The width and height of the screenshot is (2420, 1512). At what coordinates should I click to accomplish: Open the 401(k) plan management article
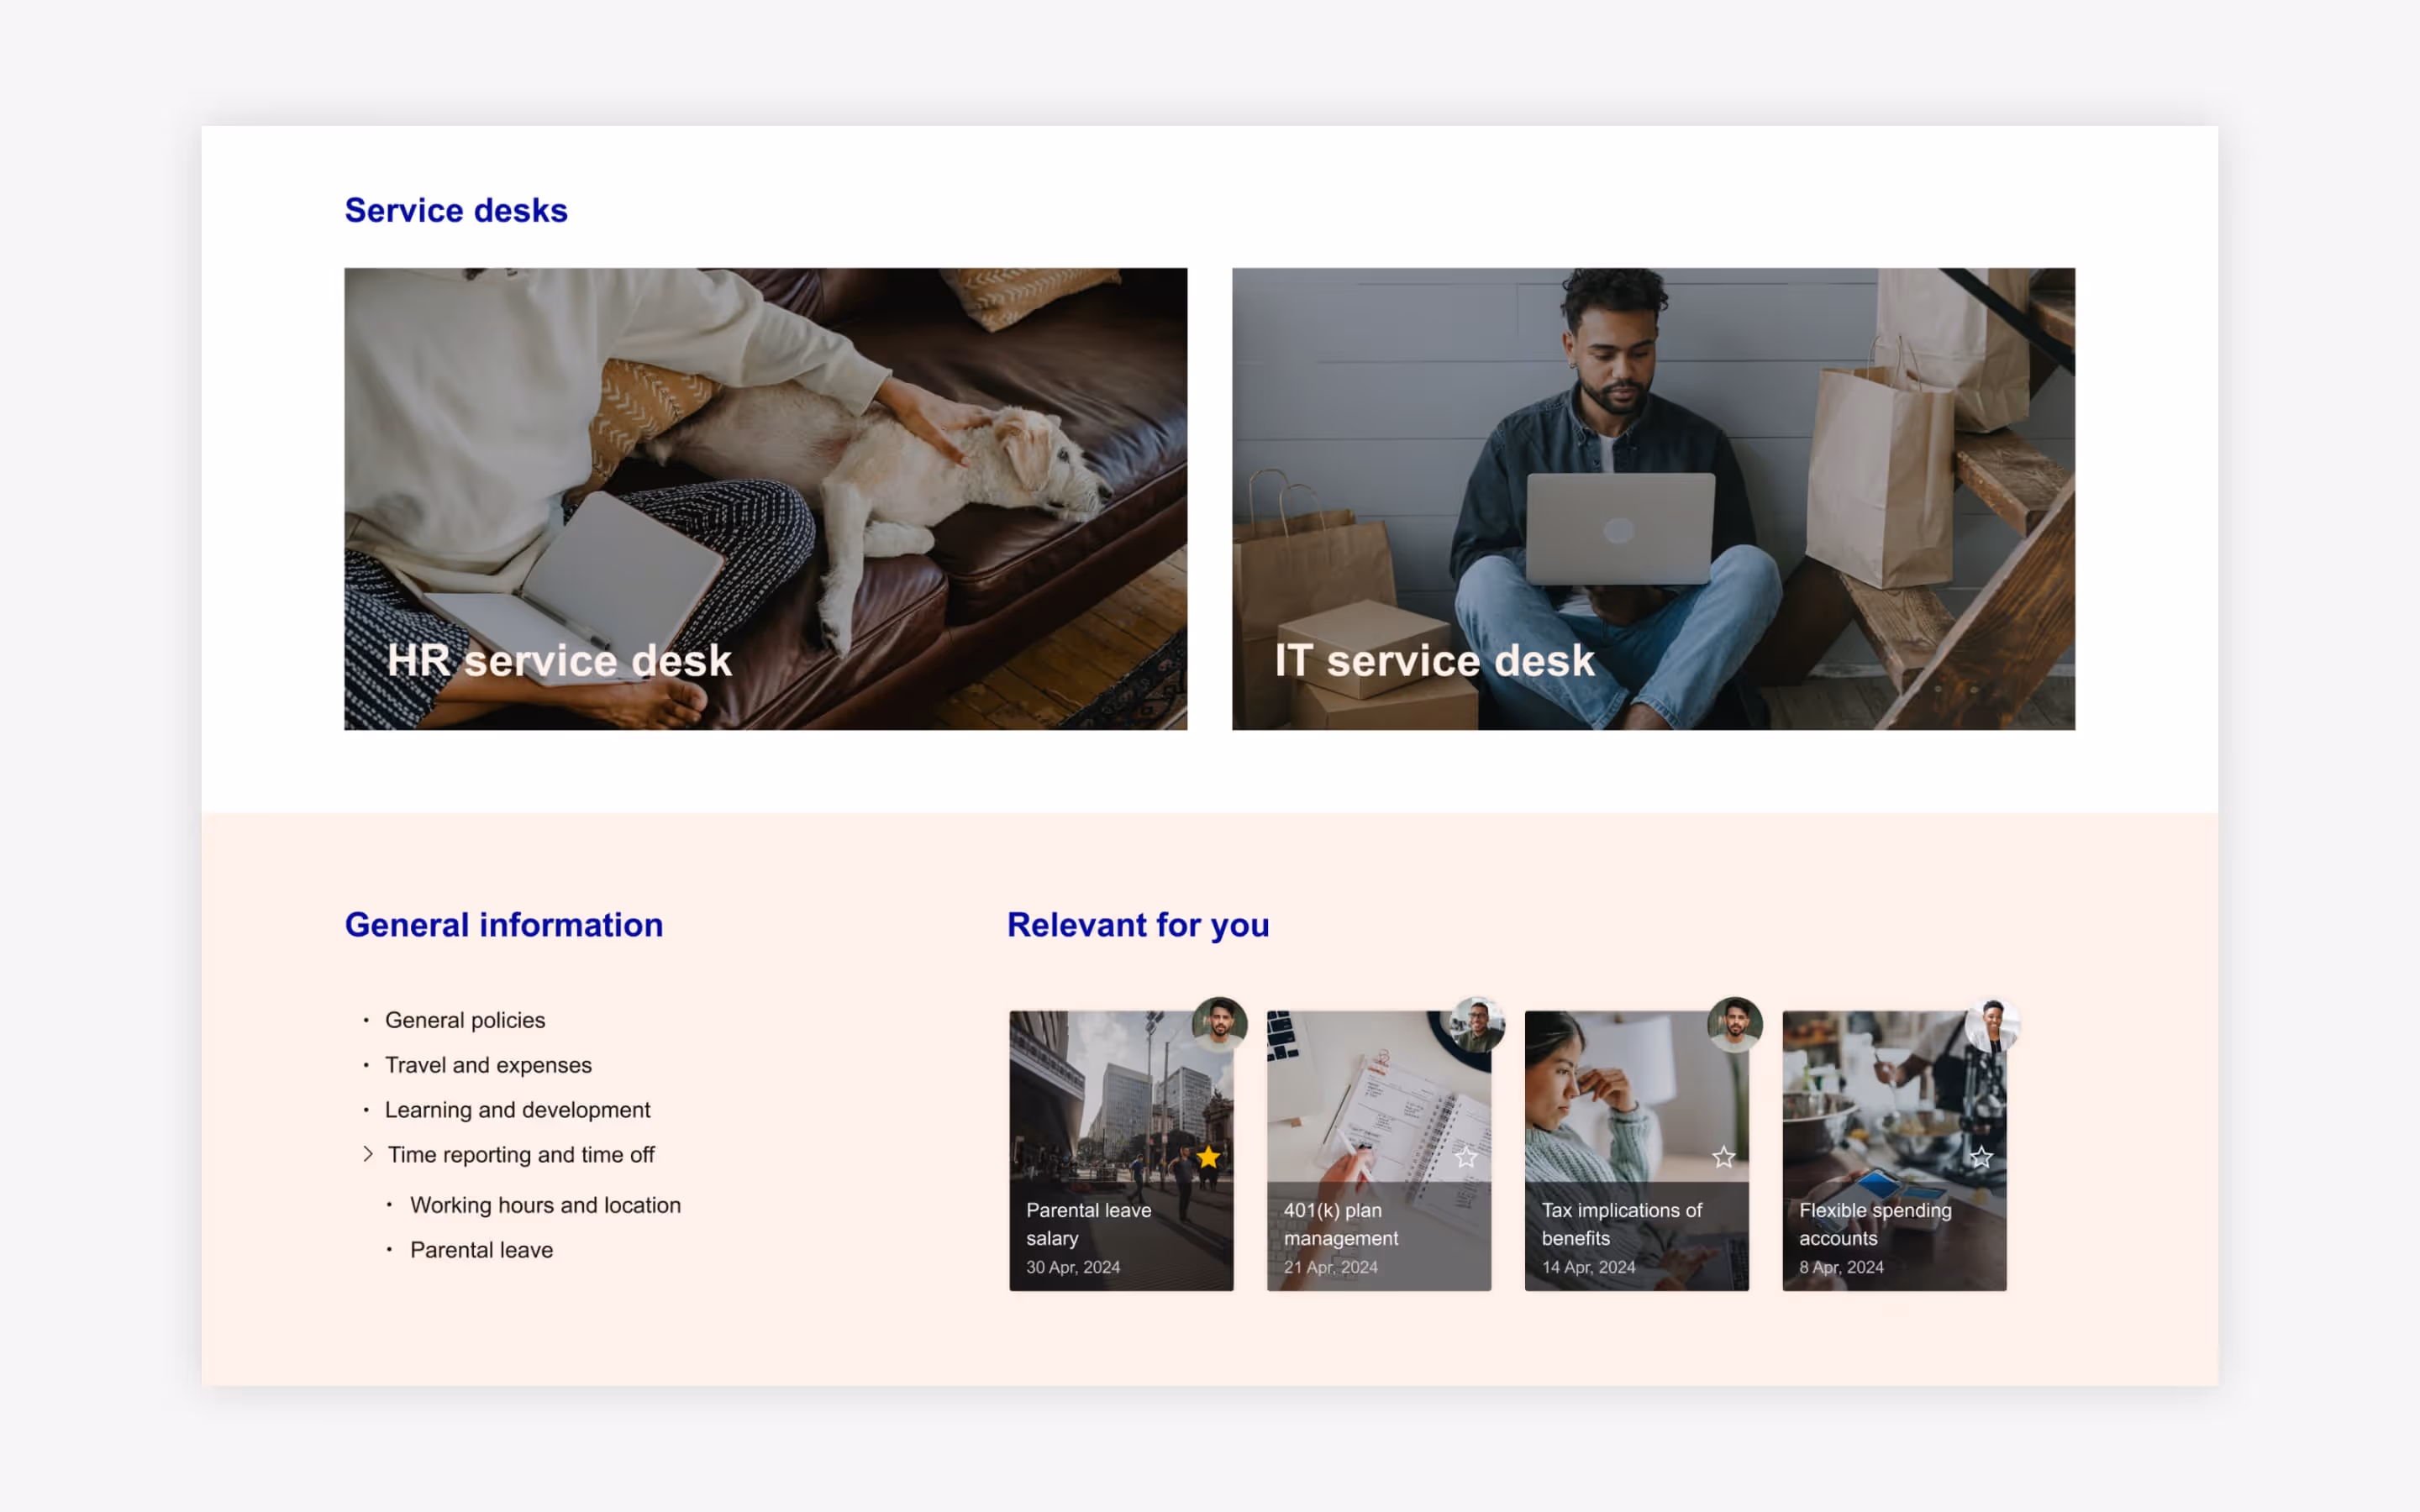(1340, 1223)
